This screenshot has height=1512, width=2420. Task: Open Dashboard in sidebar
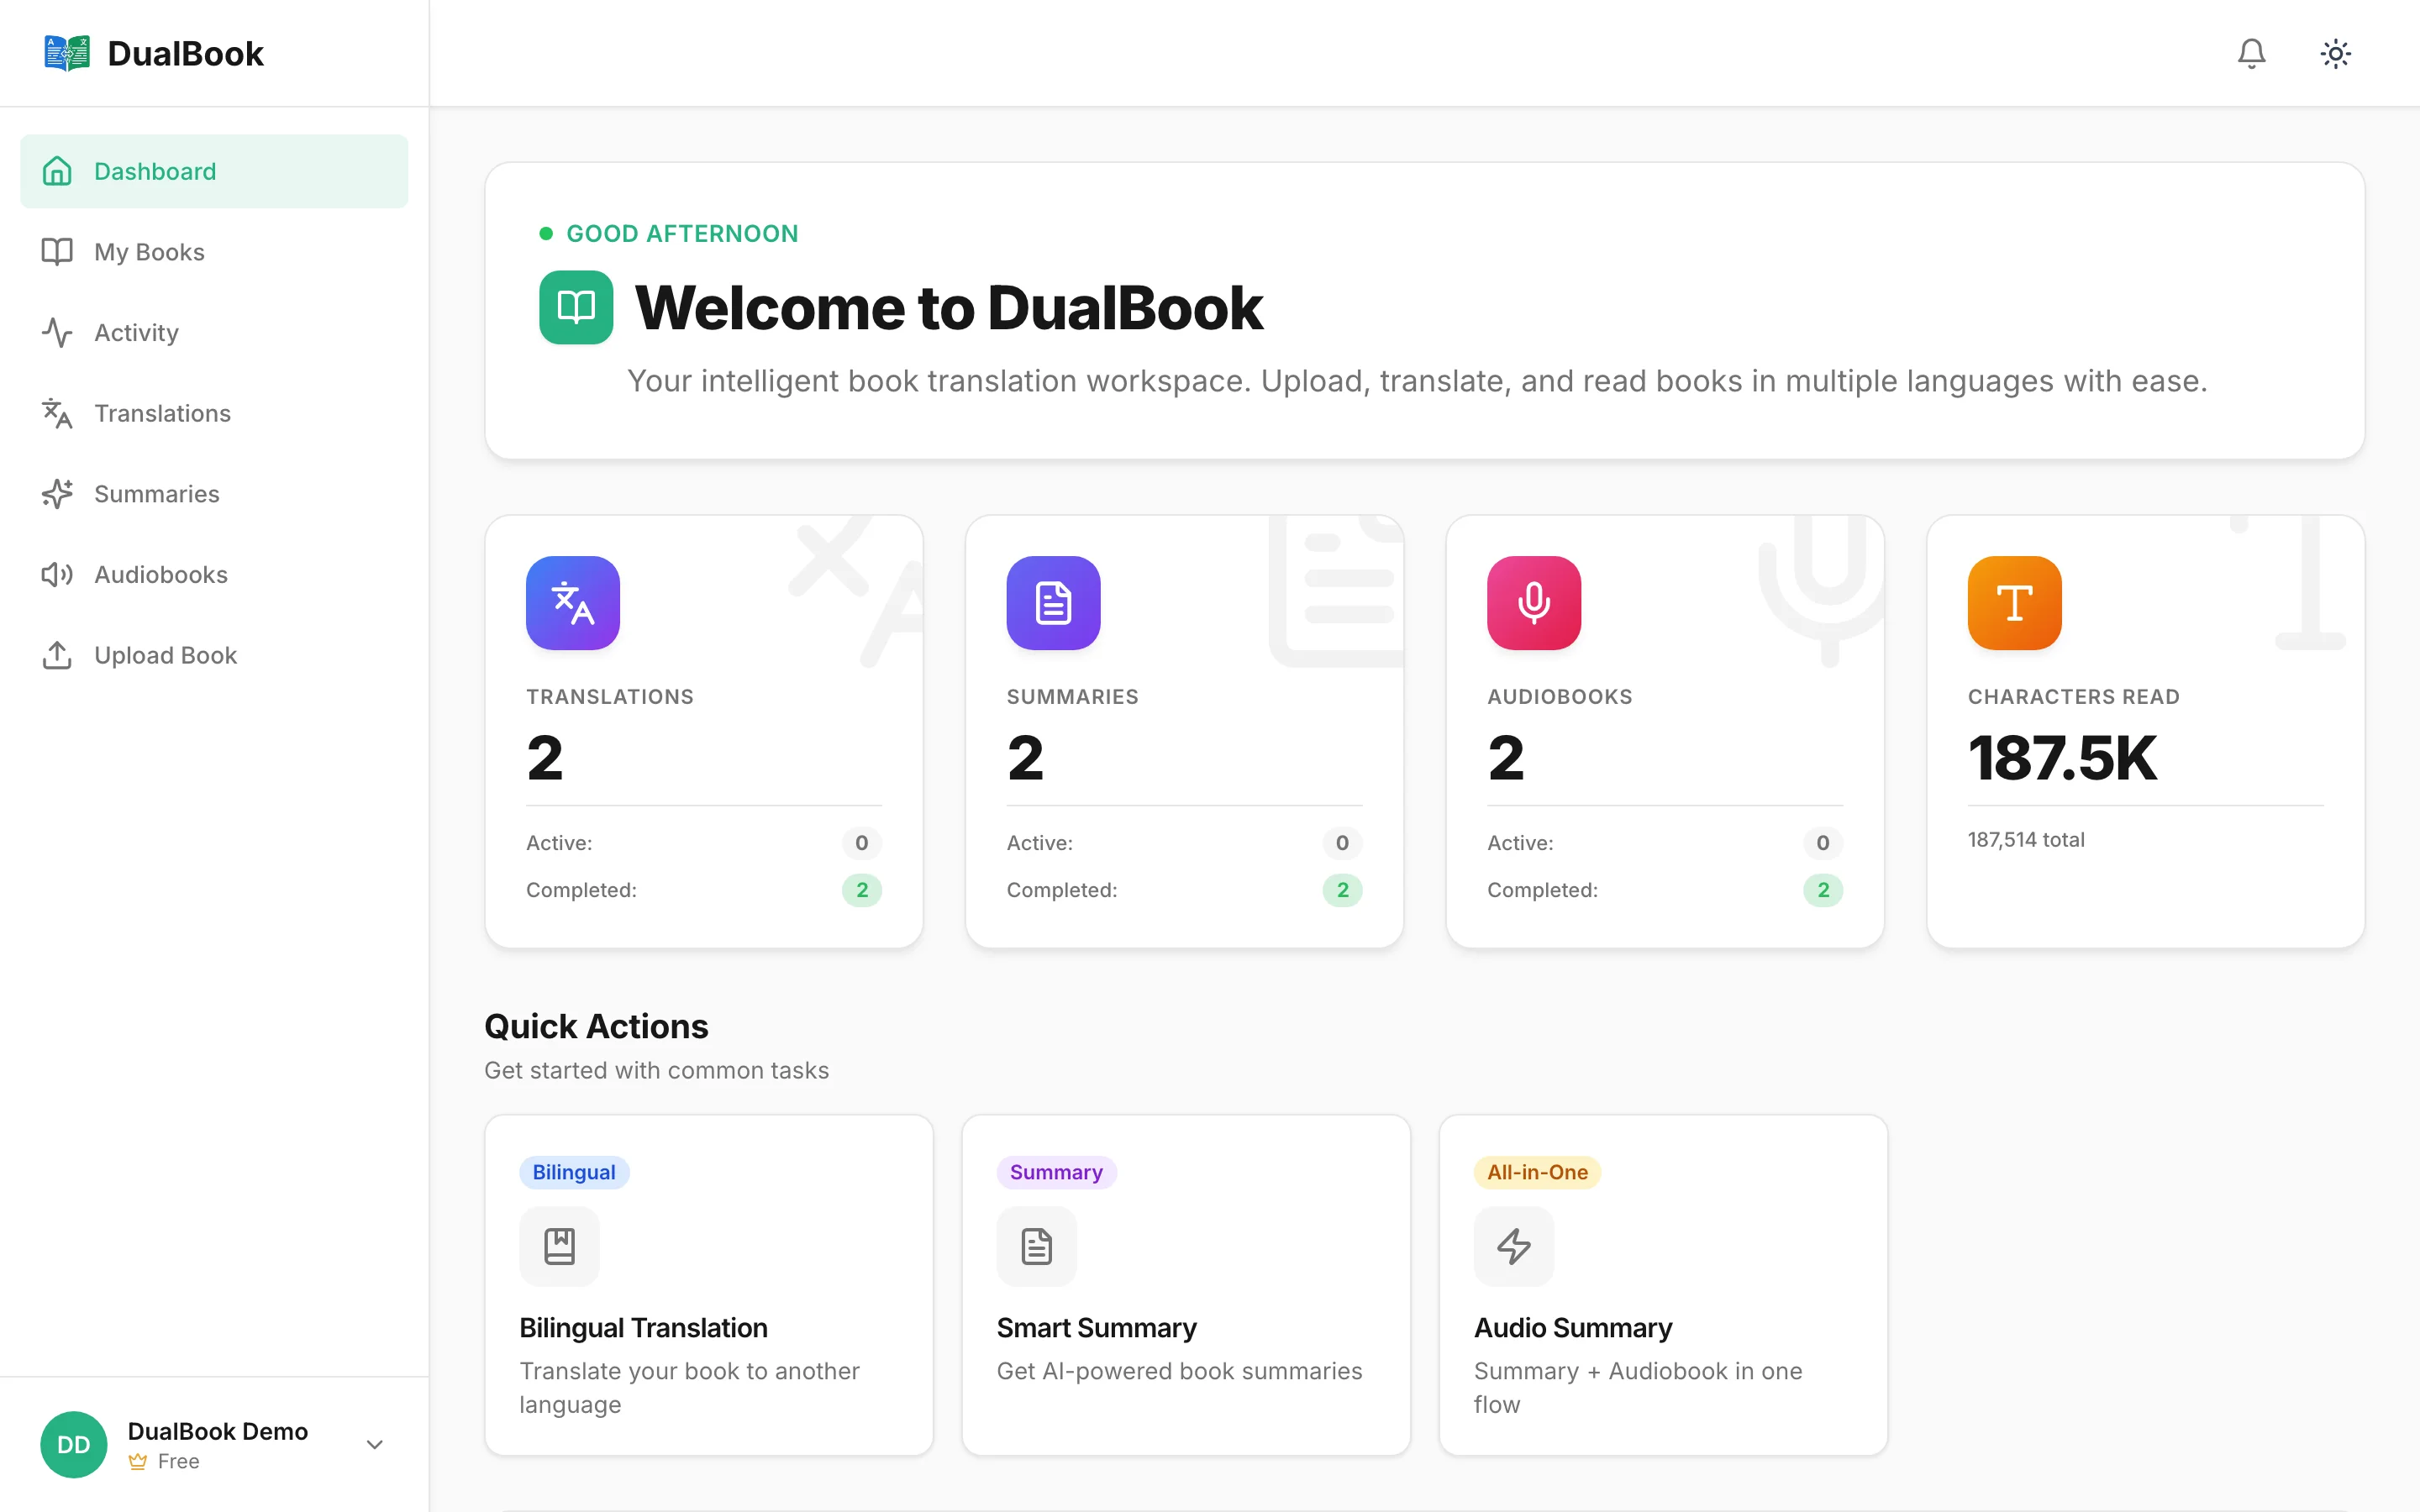click(x=214, y=171)
